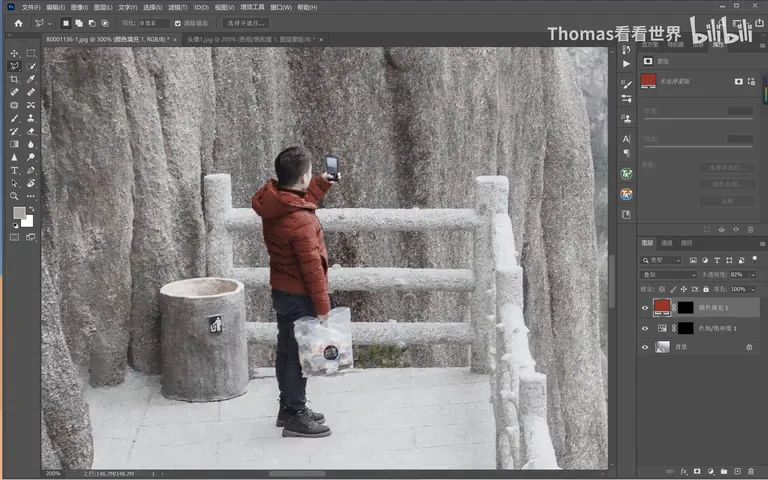Add layer mask at Layers panel bottom
This screenshot has width=768, height=480.
pos(697,471)
